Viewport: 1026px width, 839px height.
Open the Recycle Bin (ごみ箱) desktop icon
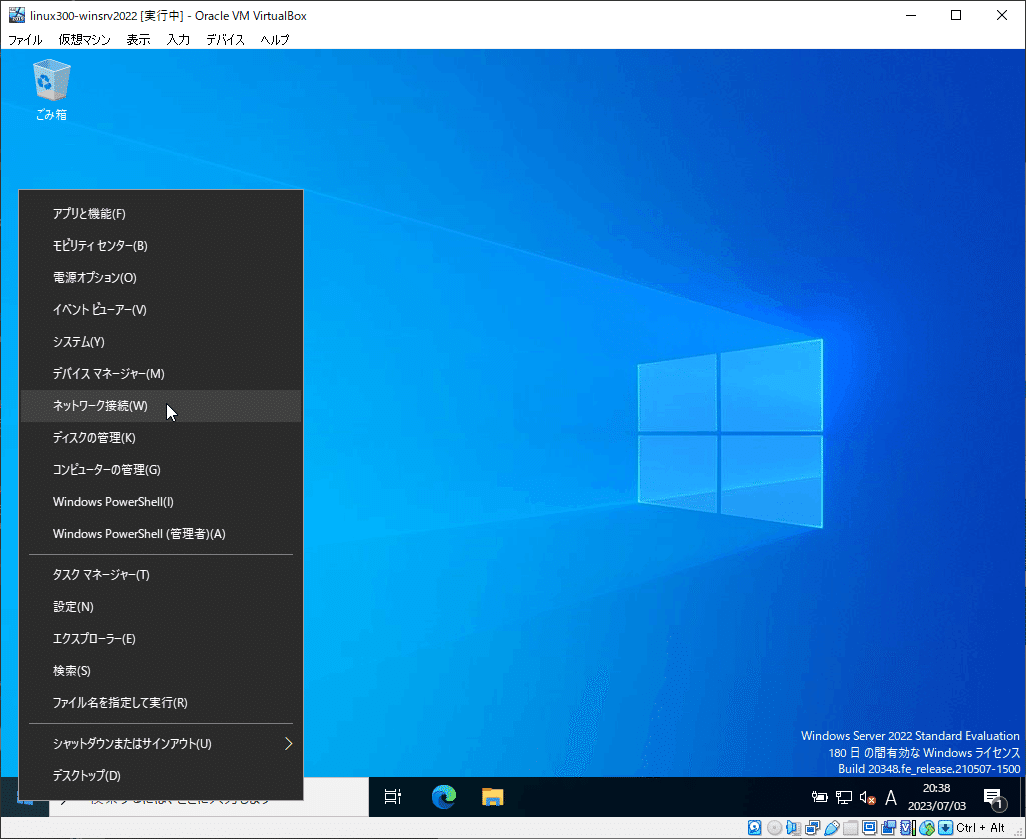click(x=51, y=90)
